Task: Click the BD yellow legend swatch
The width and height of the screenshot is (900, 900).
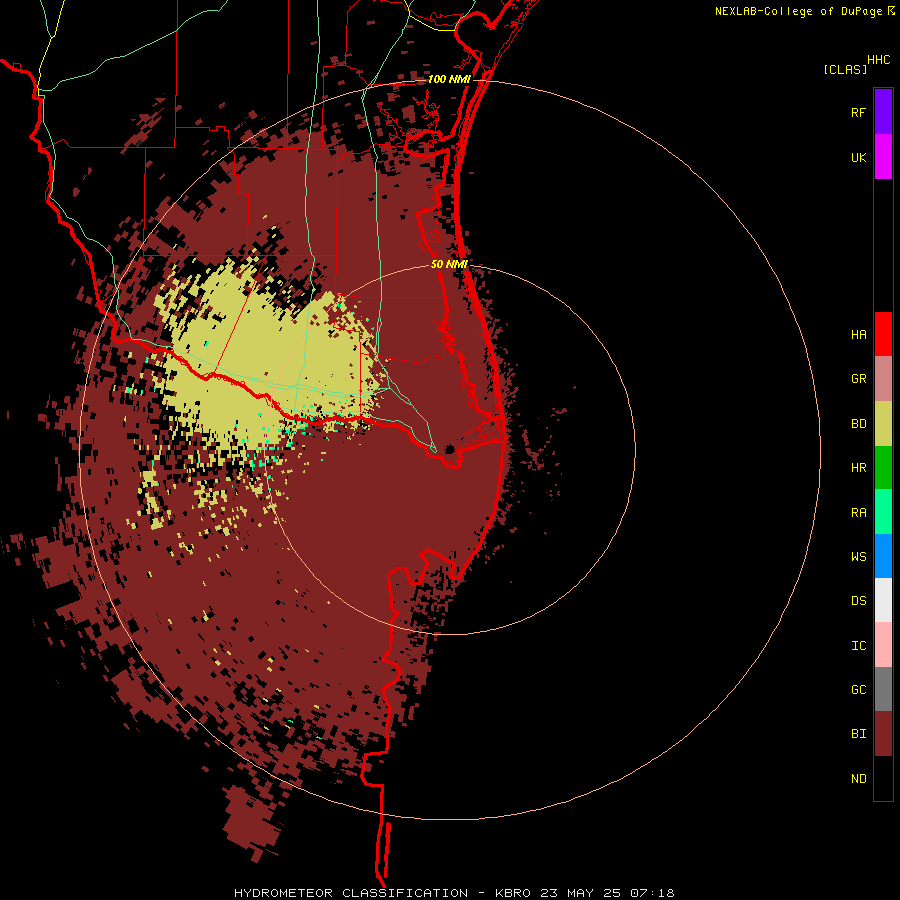Action: pyautogui.click(x=883, y=424)
